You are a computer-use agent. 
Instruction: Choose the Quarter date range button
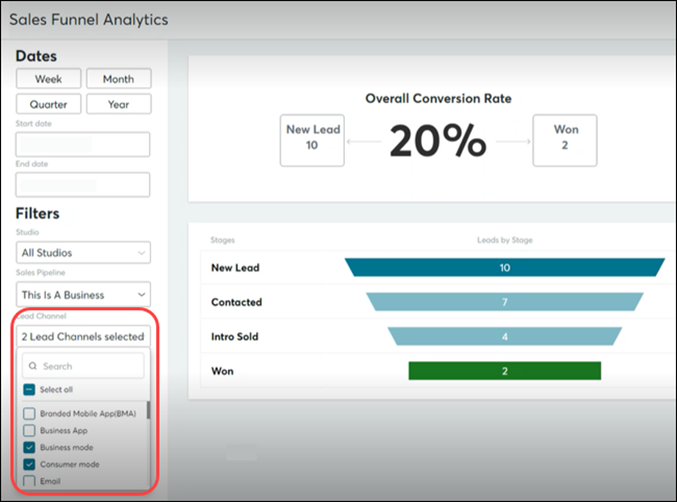[48, 104]
